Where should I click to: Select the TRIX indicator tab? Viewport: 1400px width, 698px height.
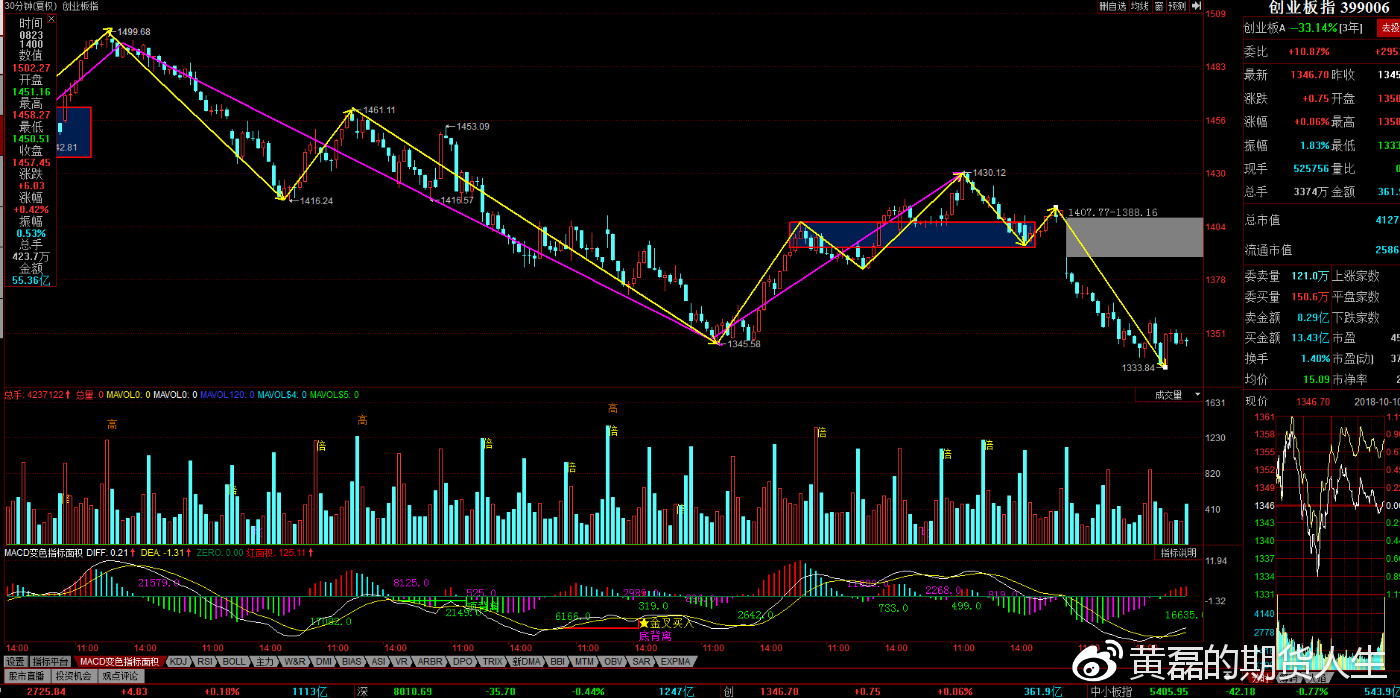click(492, 661)
